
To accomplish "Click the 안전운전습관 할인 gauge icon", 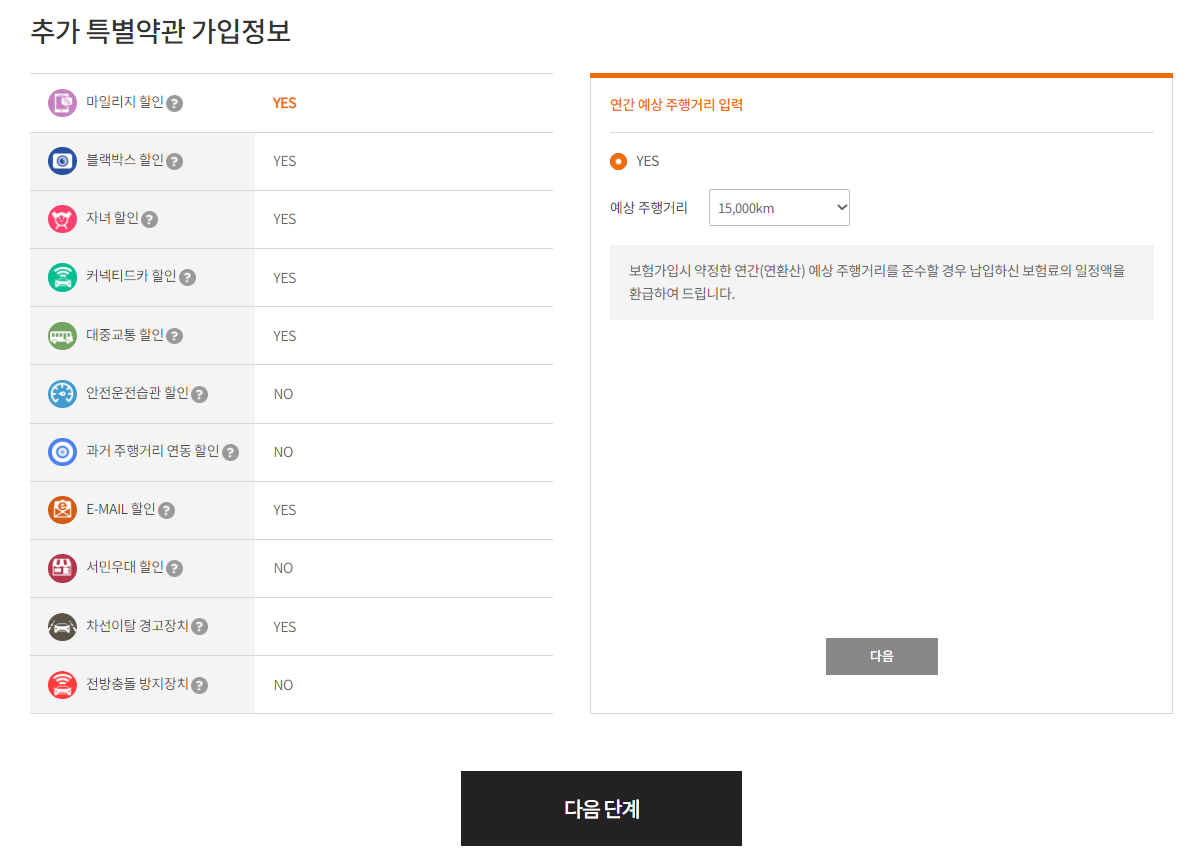I will click(x=62, y=393).
